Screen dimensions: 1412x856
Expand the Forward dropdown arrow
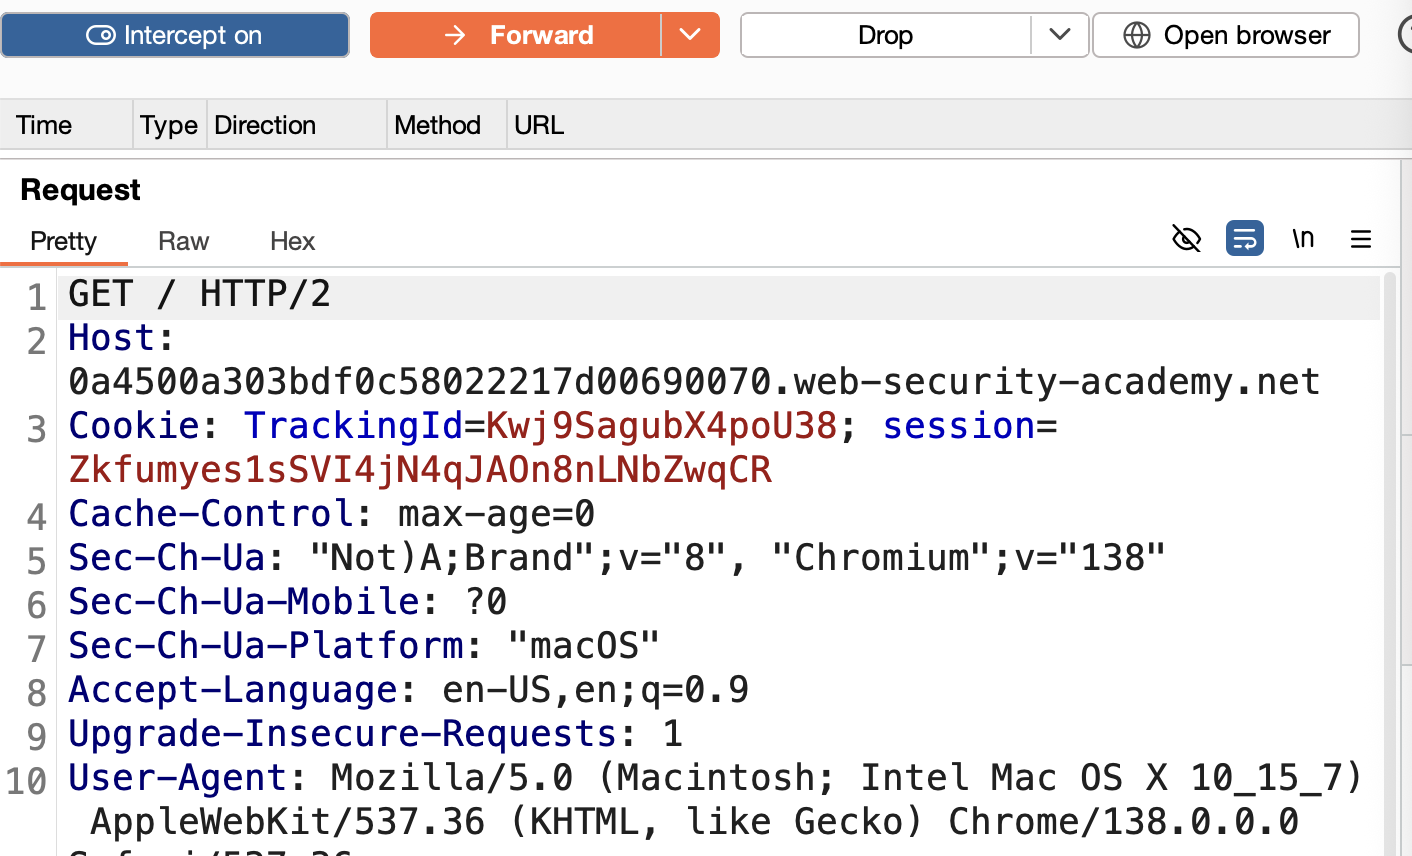click(690, 35)
